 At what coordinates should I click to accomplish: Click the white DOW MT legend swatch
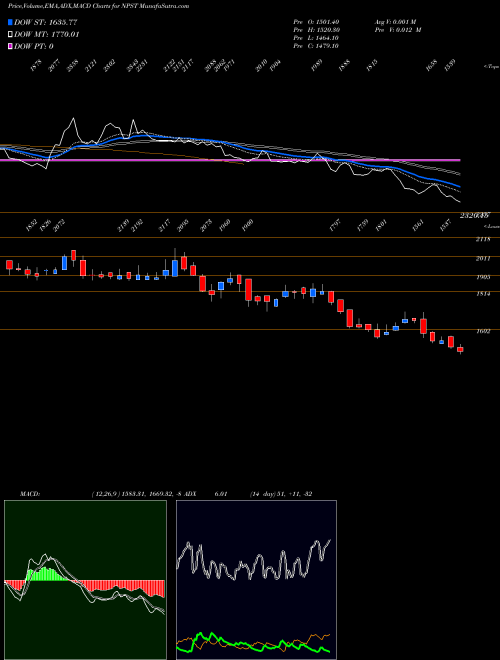[10, 34]
